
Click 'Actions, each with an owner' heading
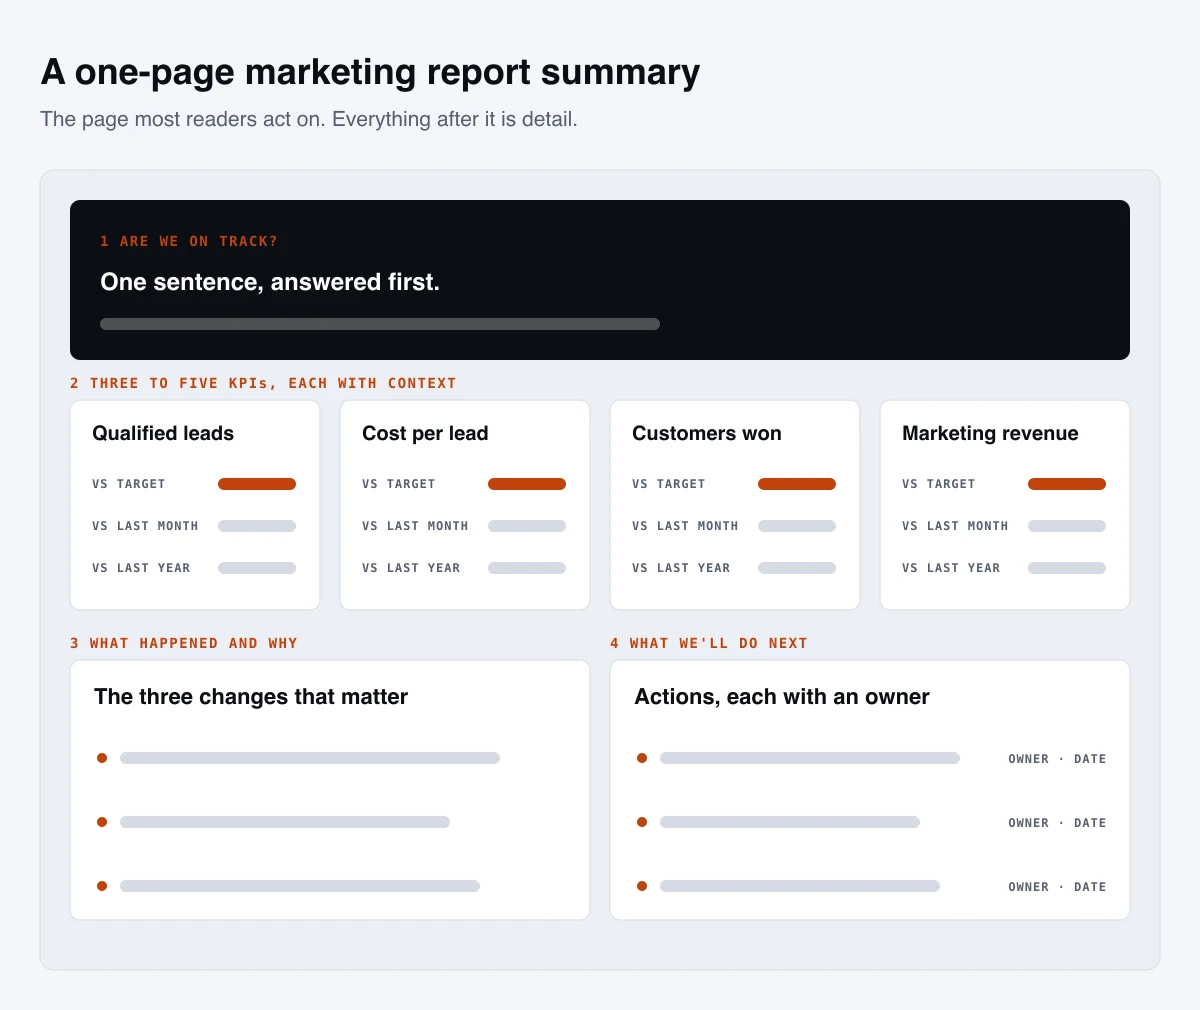782,697
